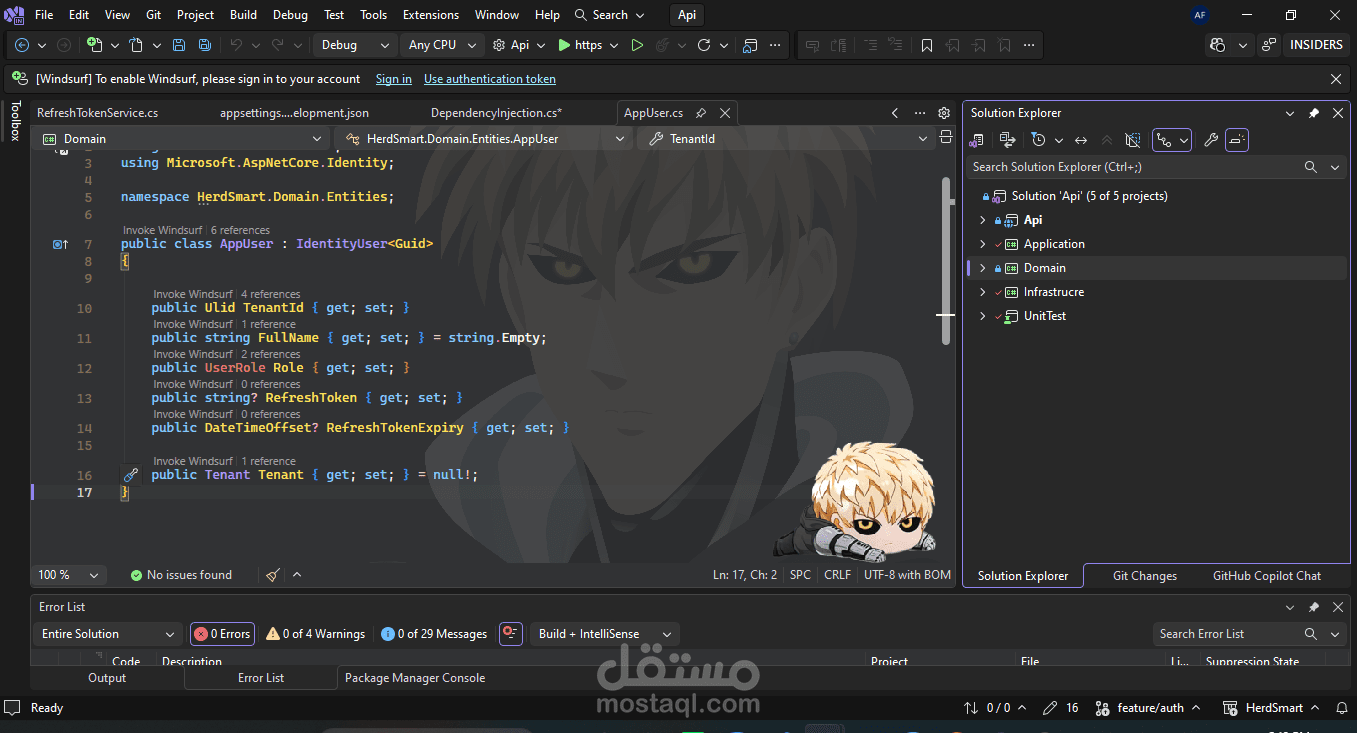
Task: Click the Toggle Bookmark toolbar icon
Action: tap(927, 45)
